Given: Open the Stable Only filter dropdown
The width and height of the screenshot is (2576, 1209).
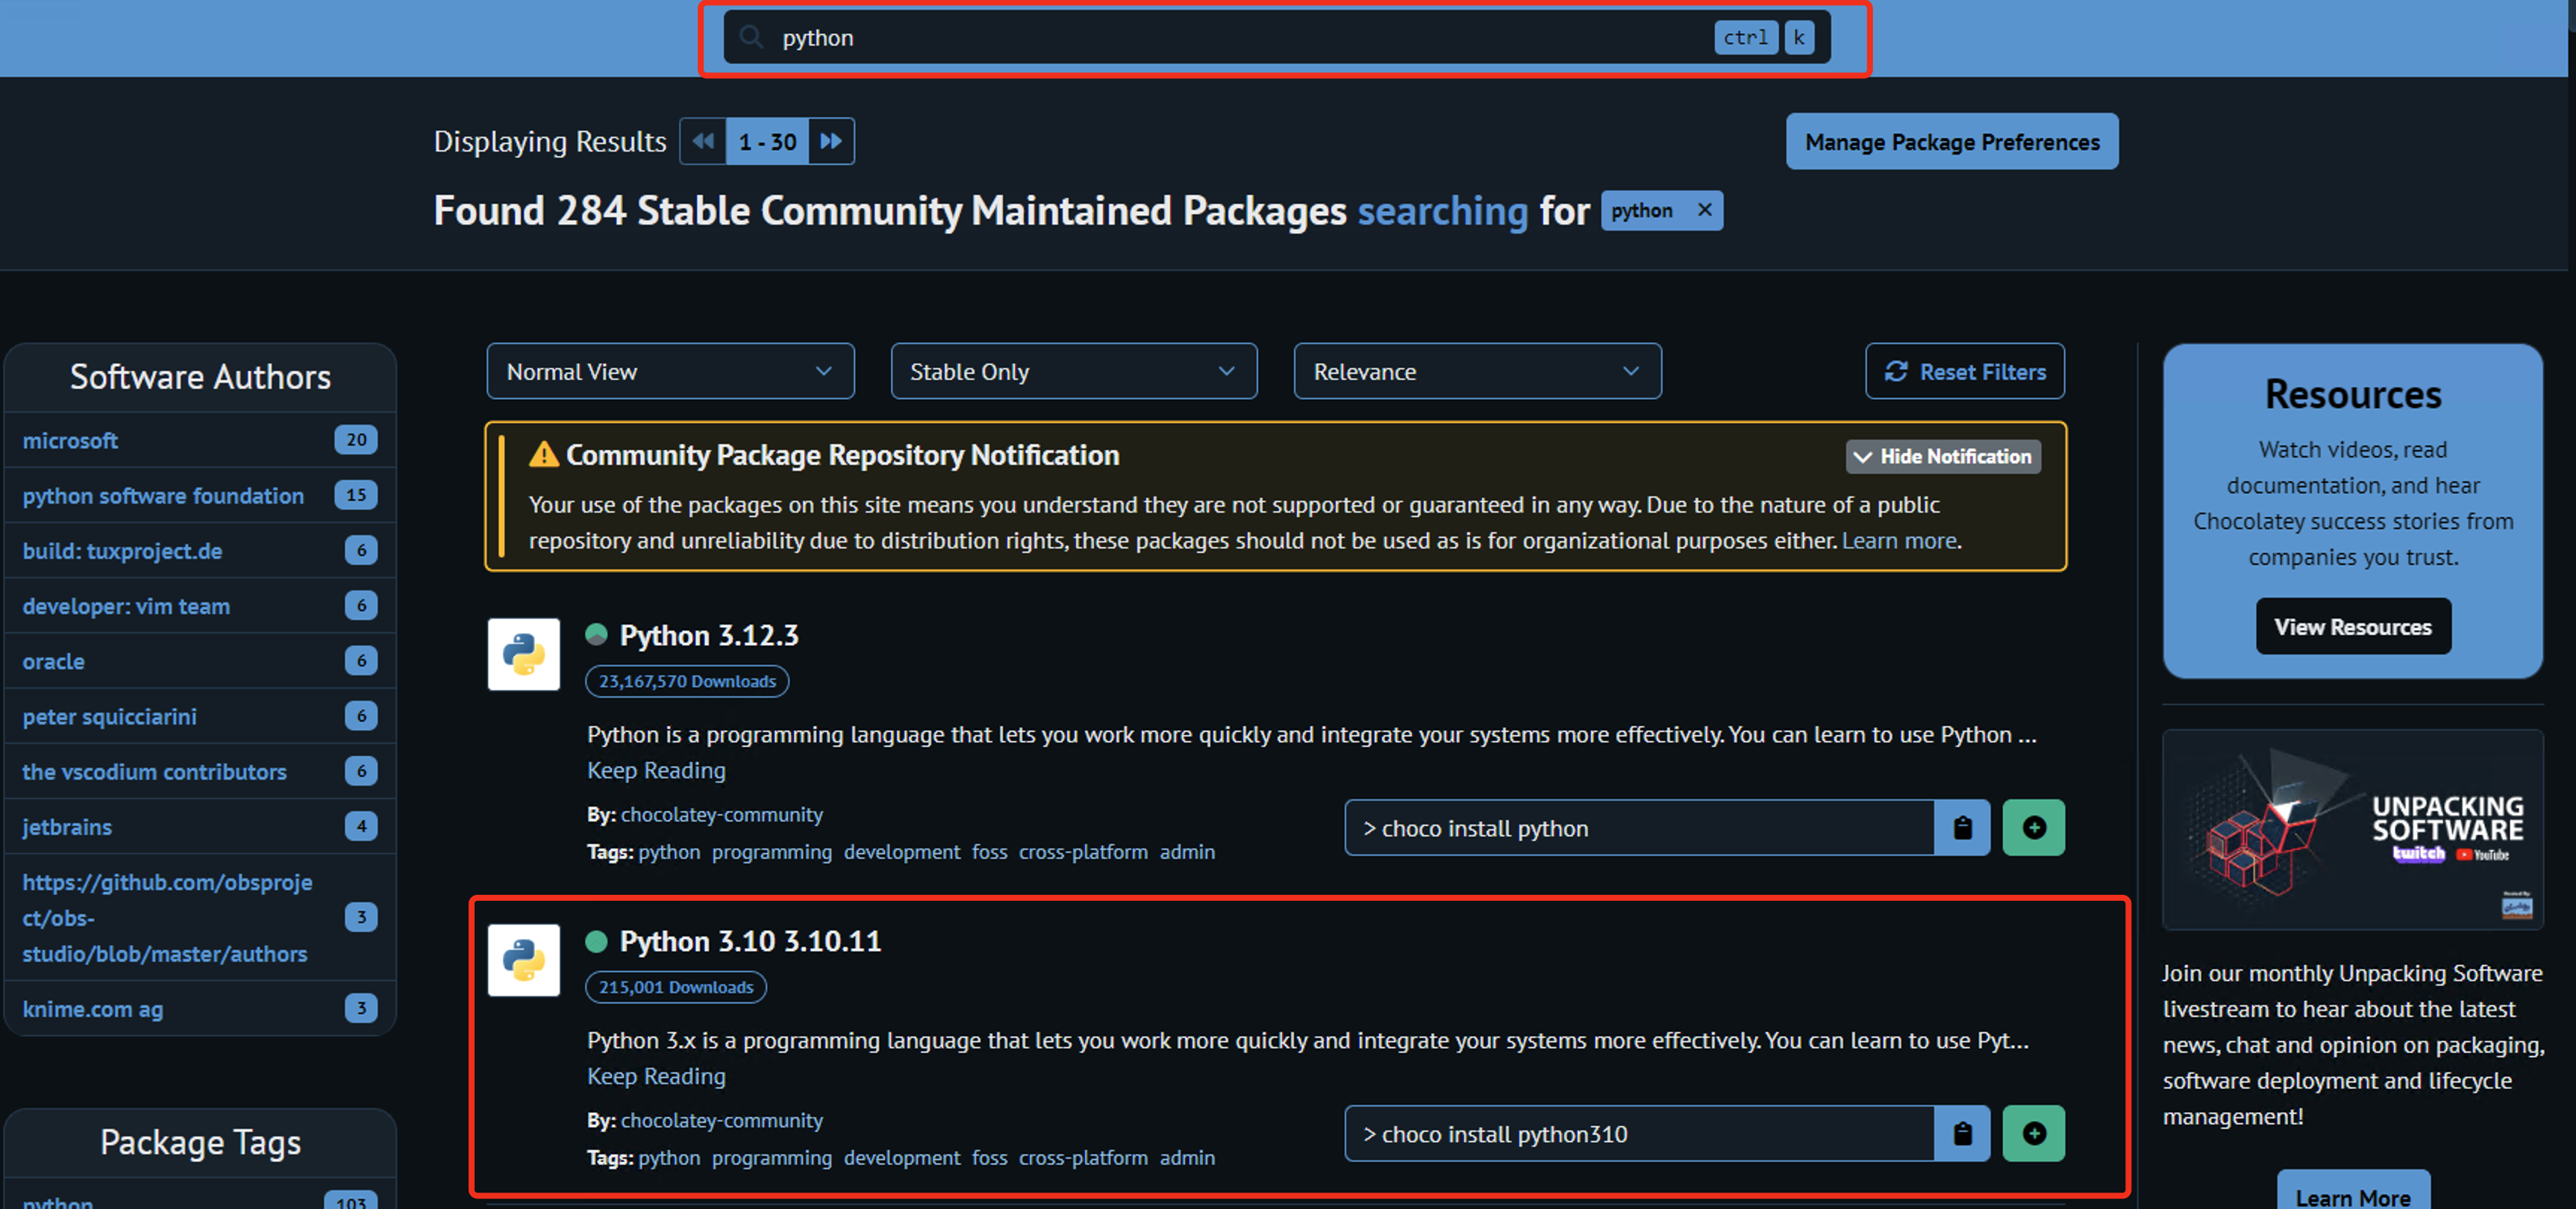Looking at the screenshot, I should point(1073,372).
